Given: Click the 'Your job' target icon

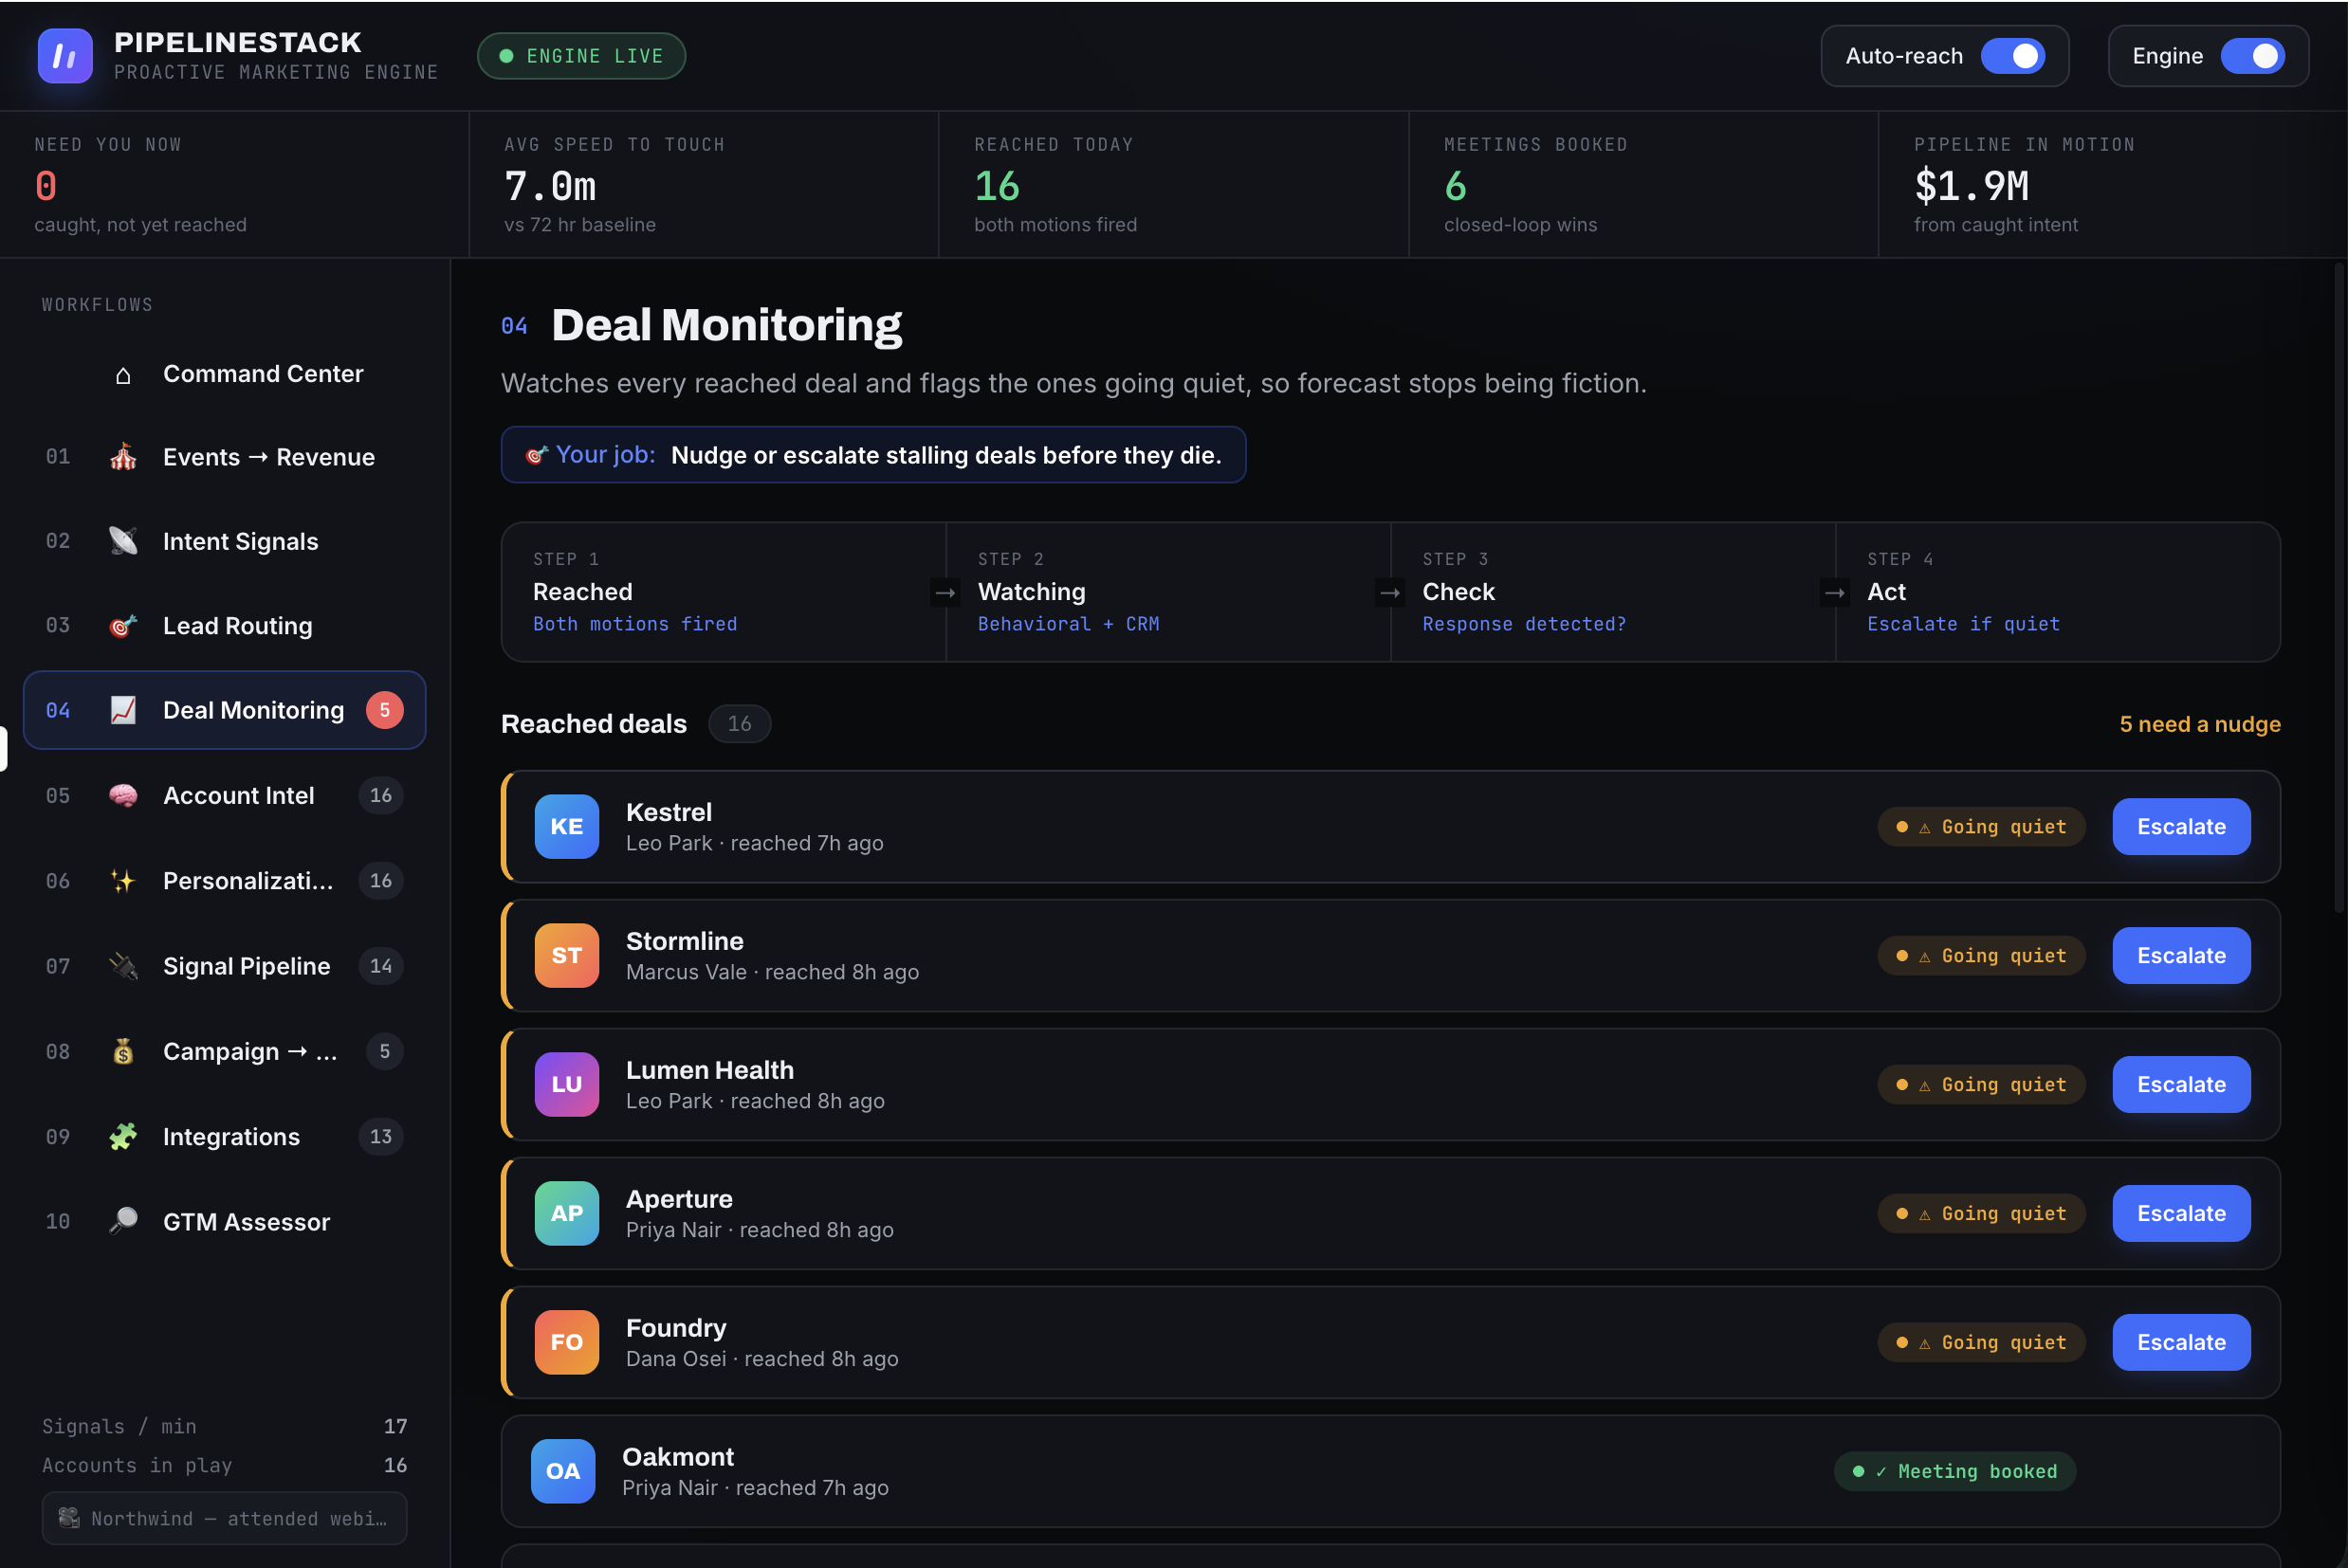Looking at the screenshot, I should (537, 456).
